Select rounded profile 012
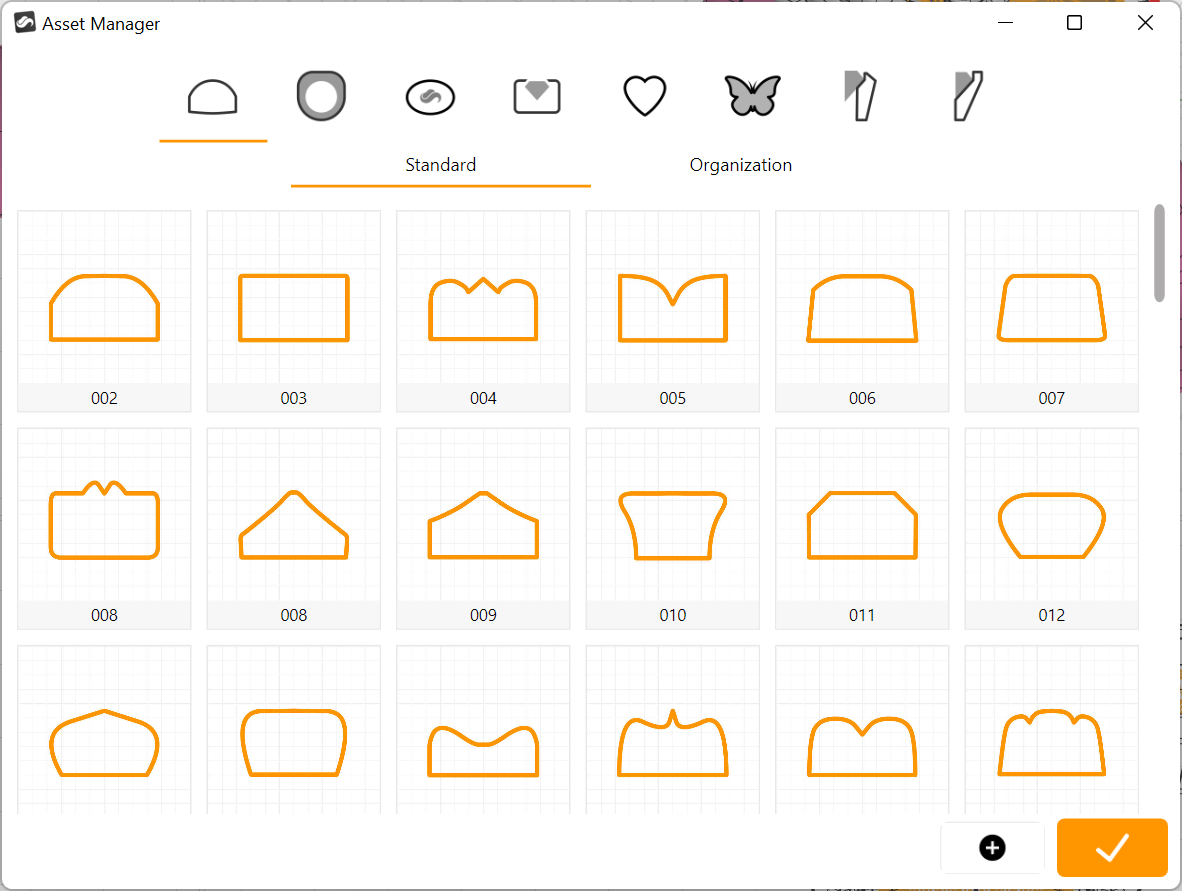1182x891 pixels. pos(1051,527)
